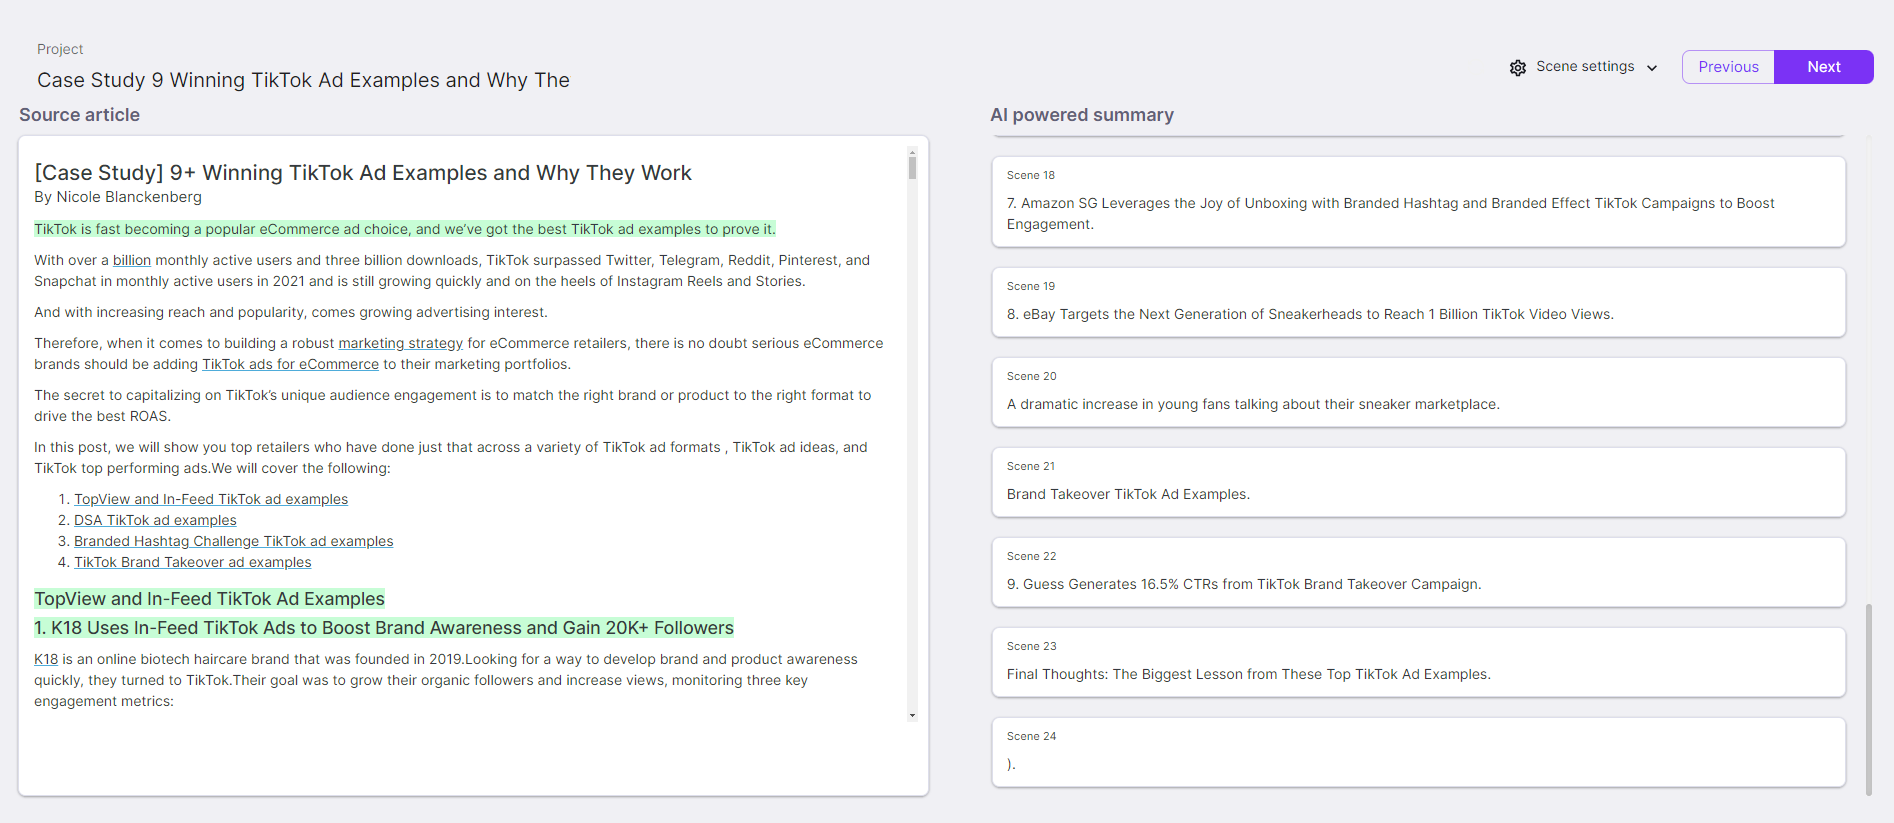Viewport: 1894px width, 823px height.
Task: Click AI summary panel scrollbar thumb
Action: pos(1869,700)
